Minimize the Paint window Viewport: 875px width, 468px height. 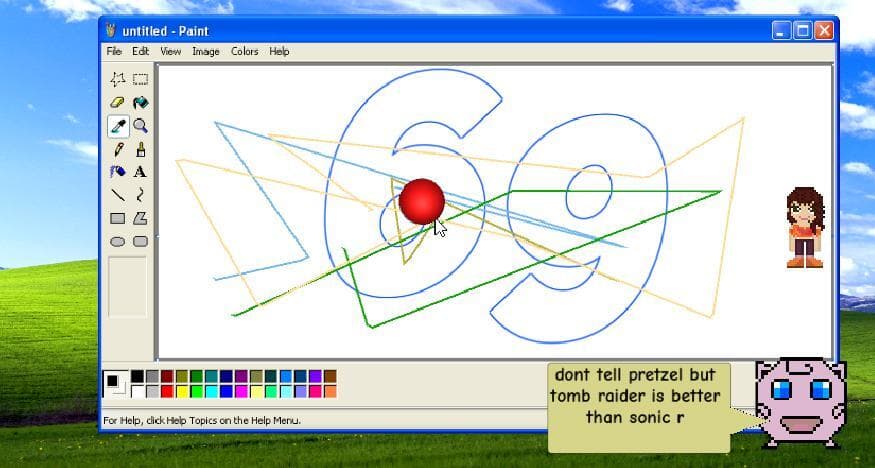tap(781, 31)
